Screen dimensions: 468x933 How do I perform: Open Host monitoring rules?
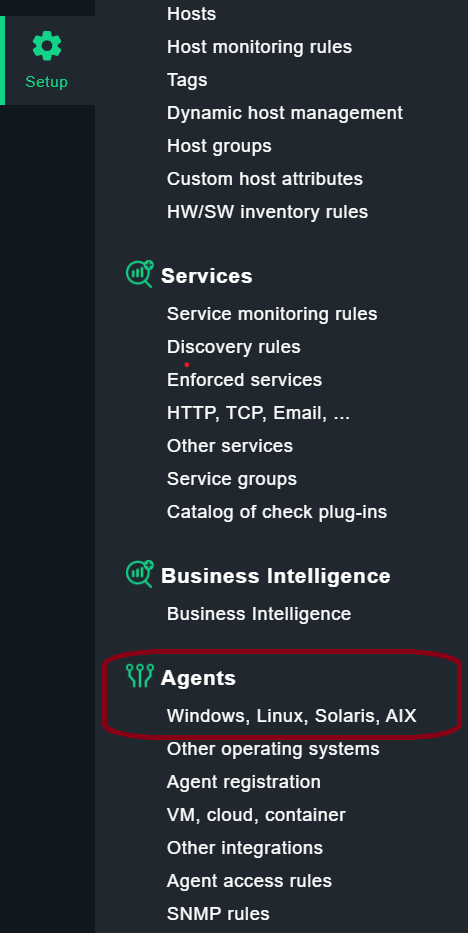tap(259, 47)
